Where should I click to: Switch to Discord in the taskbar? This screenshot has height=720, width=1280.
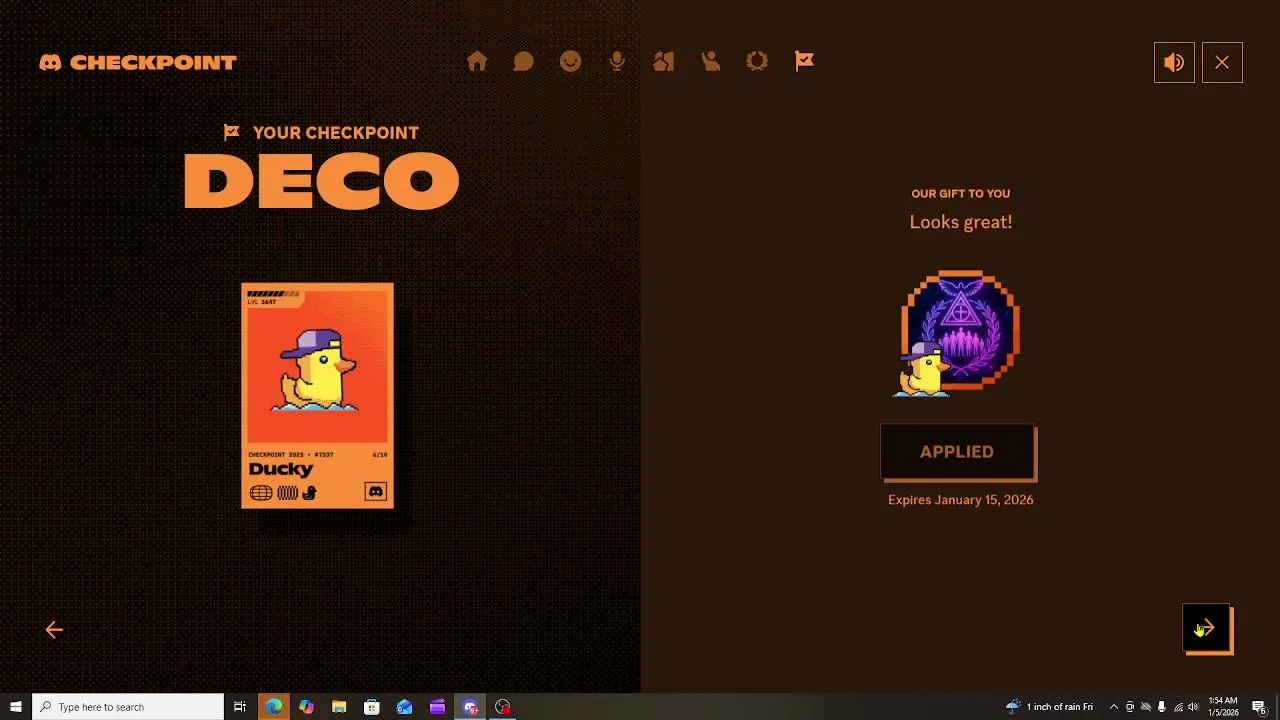471,707
